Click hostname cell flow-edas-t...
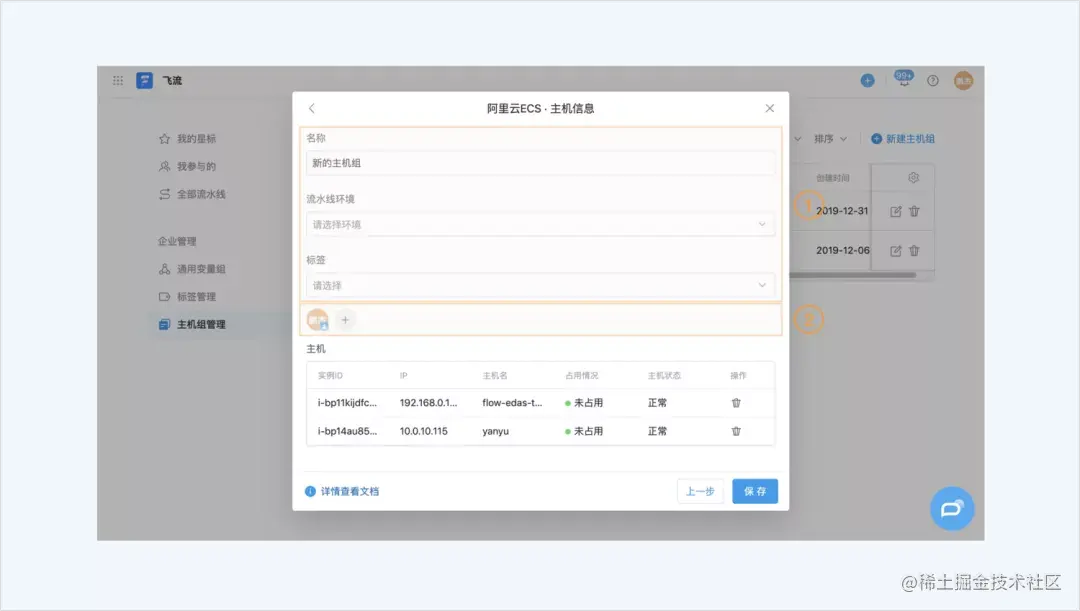Screen dimensions: 1080x611 pyautogui.click(x=512, y=403)
